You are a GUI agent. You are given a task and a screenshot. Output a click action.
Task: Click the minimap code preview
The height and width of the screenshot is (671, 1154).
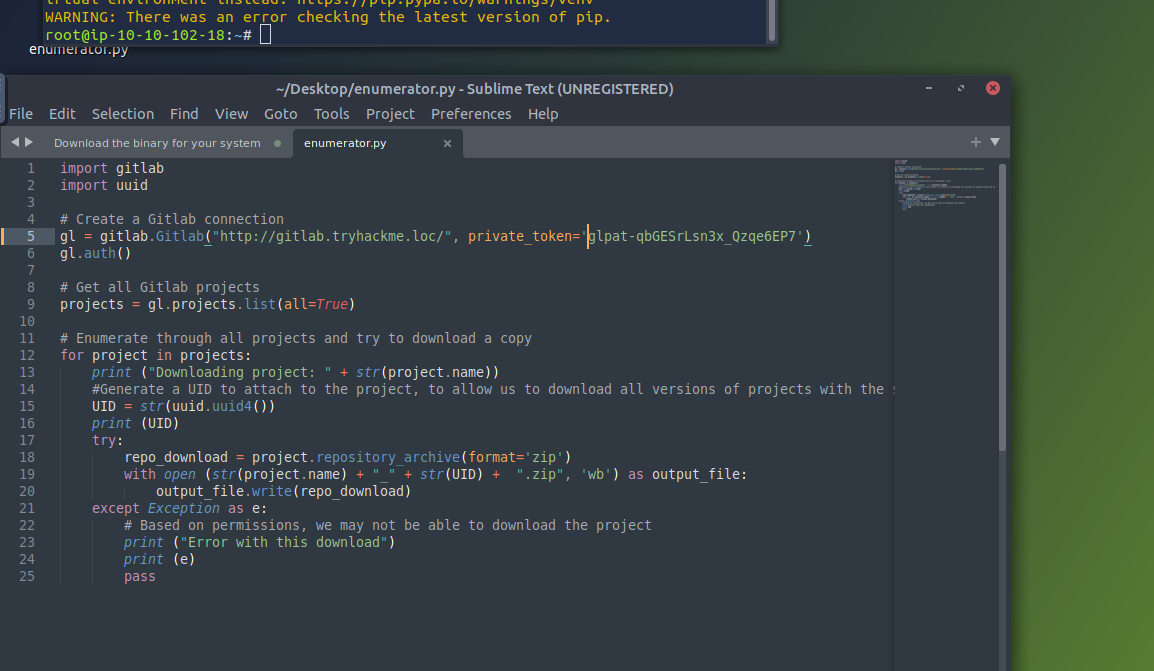[x=945, y=184]
